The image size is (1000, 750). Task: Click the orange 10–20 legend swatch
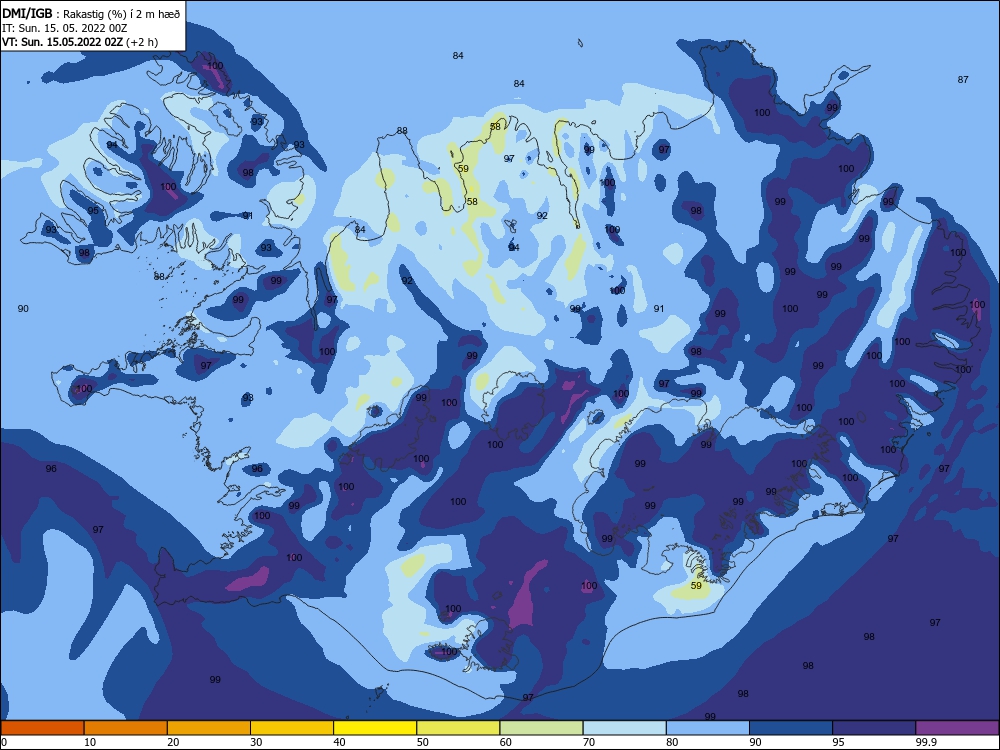[126, 728]
